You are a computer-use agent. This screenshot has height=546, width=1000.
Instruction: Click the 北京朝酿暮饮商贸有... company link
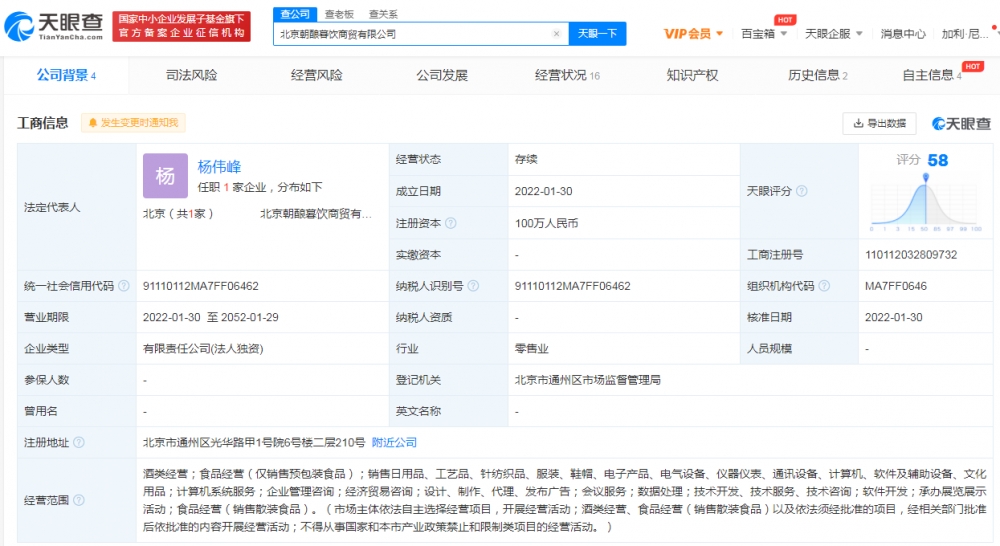(316, 214)
